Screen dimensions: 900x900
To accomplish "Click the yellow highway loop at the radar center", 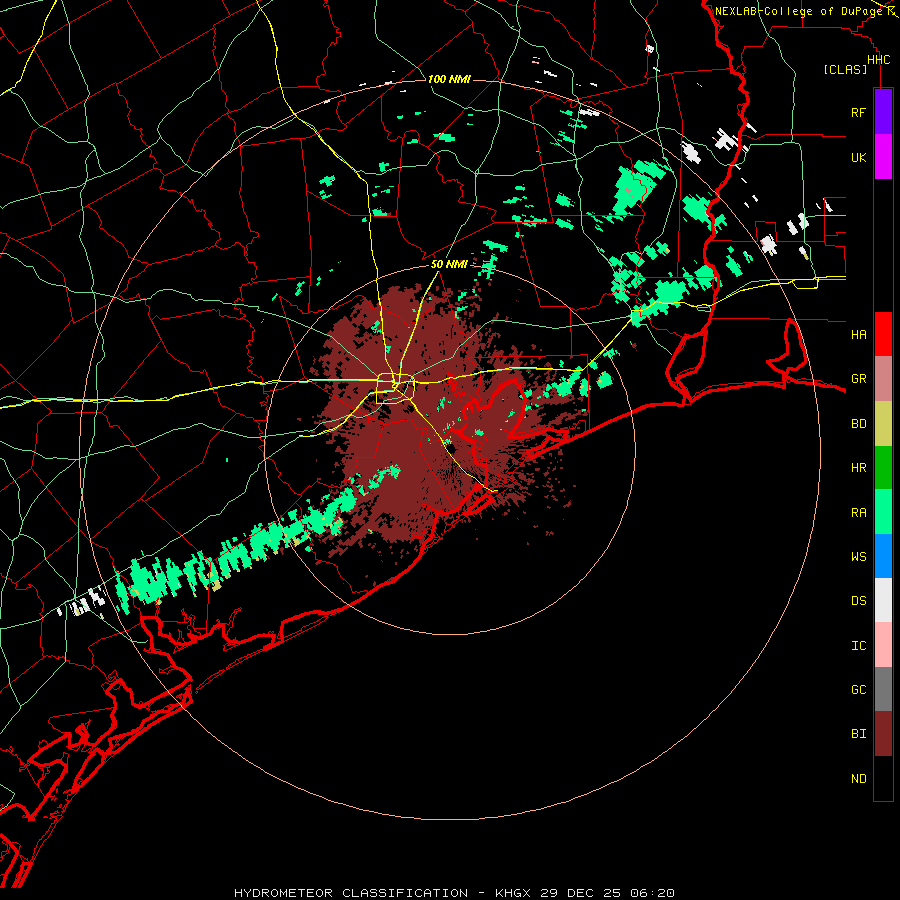I will tap(395, 389).
